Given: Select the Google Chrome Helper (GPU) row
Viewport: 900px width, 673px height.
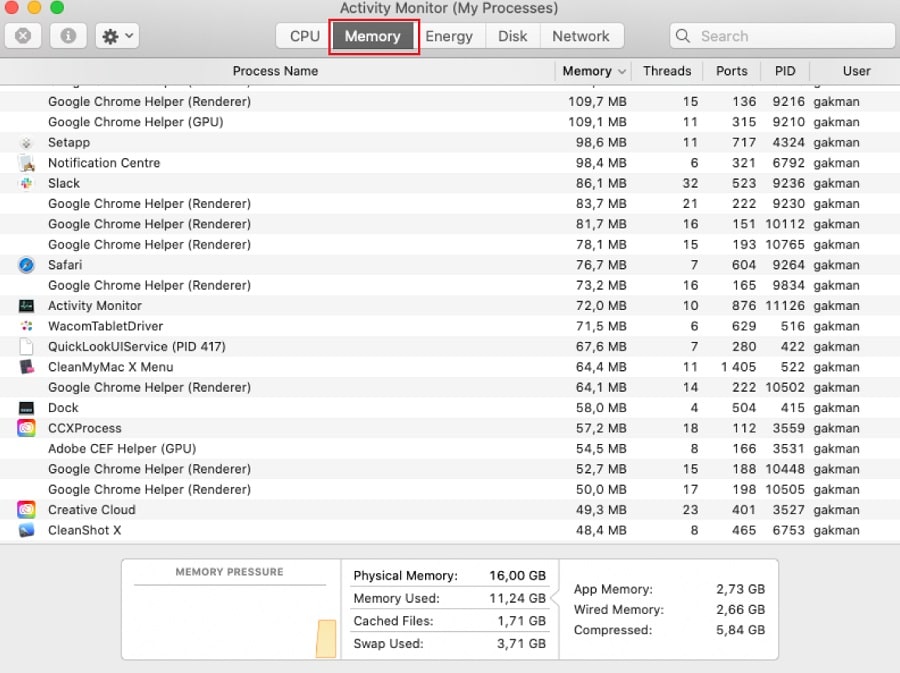Looking at the screenshot, I should tap(450, 122).
